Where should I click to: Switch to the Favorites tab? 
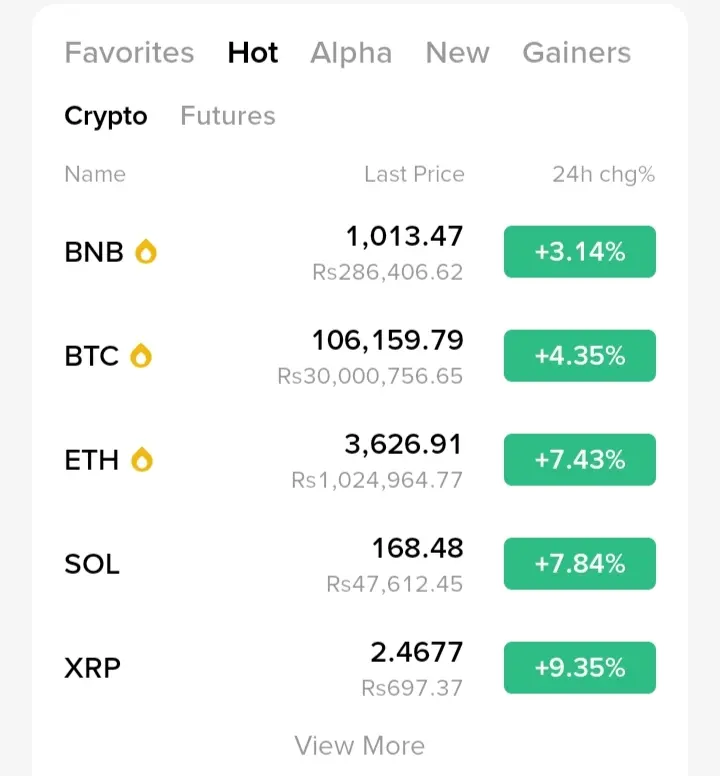click(129, 53)
